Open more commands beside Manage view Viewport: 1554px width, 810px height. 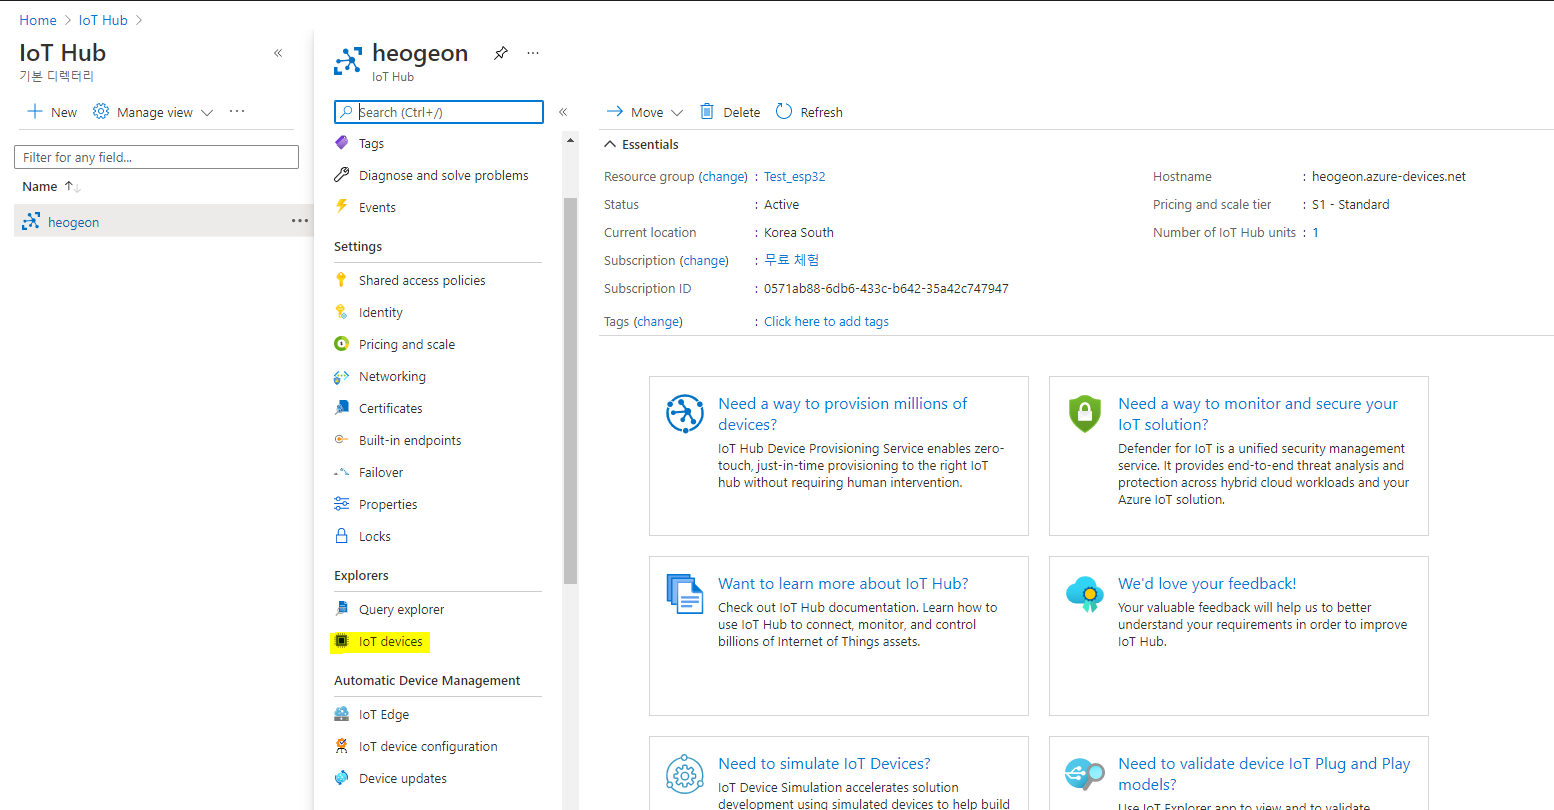237,111
